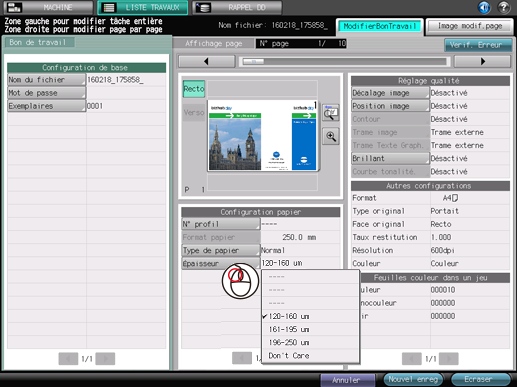Image resolution: width=517 pixels, height=387 pixels.
Task: Choose 196-250 um thickness option
Action: point(310,342)
